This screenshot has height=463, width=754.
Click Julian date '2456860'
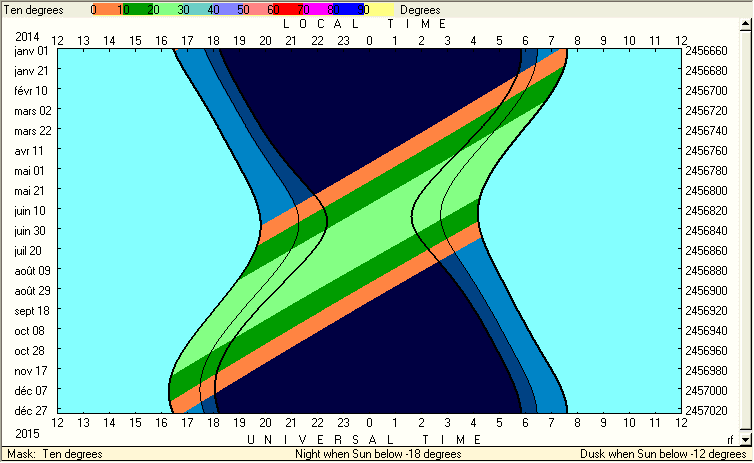pyautogui.click(x=706, y=251)
